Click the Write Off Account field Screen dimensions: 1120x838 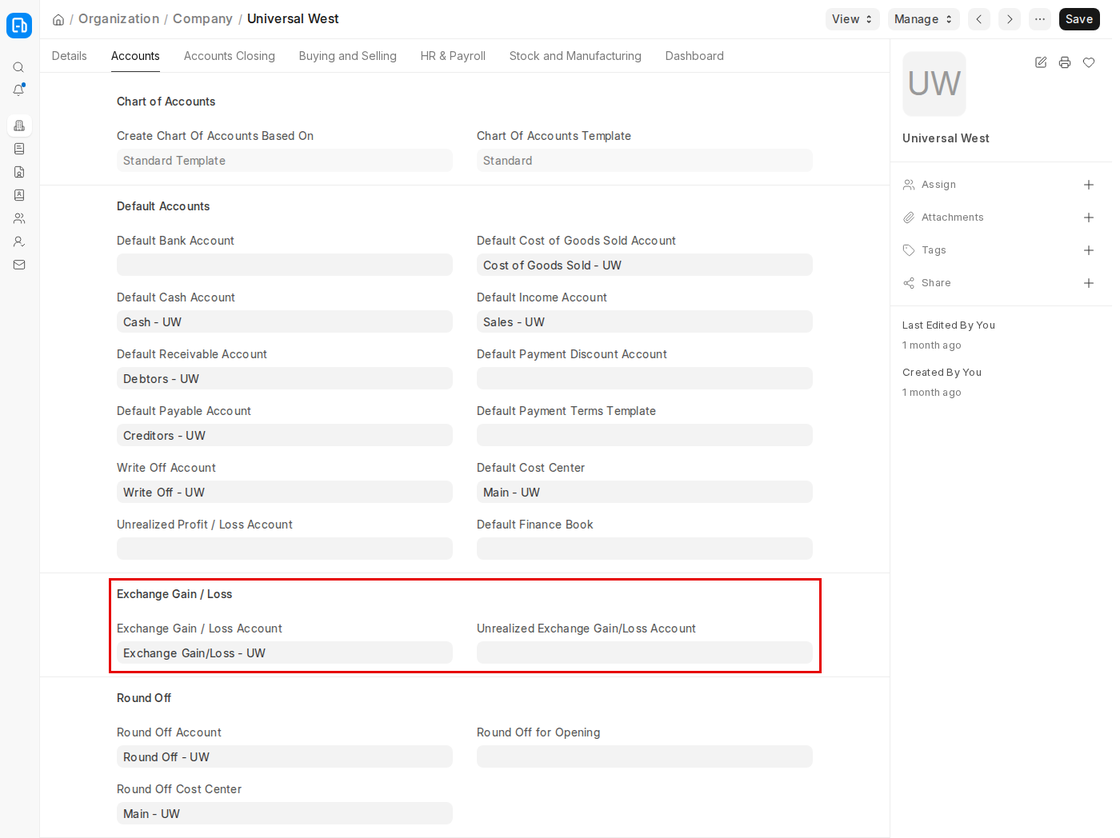[x=284, y=492]
